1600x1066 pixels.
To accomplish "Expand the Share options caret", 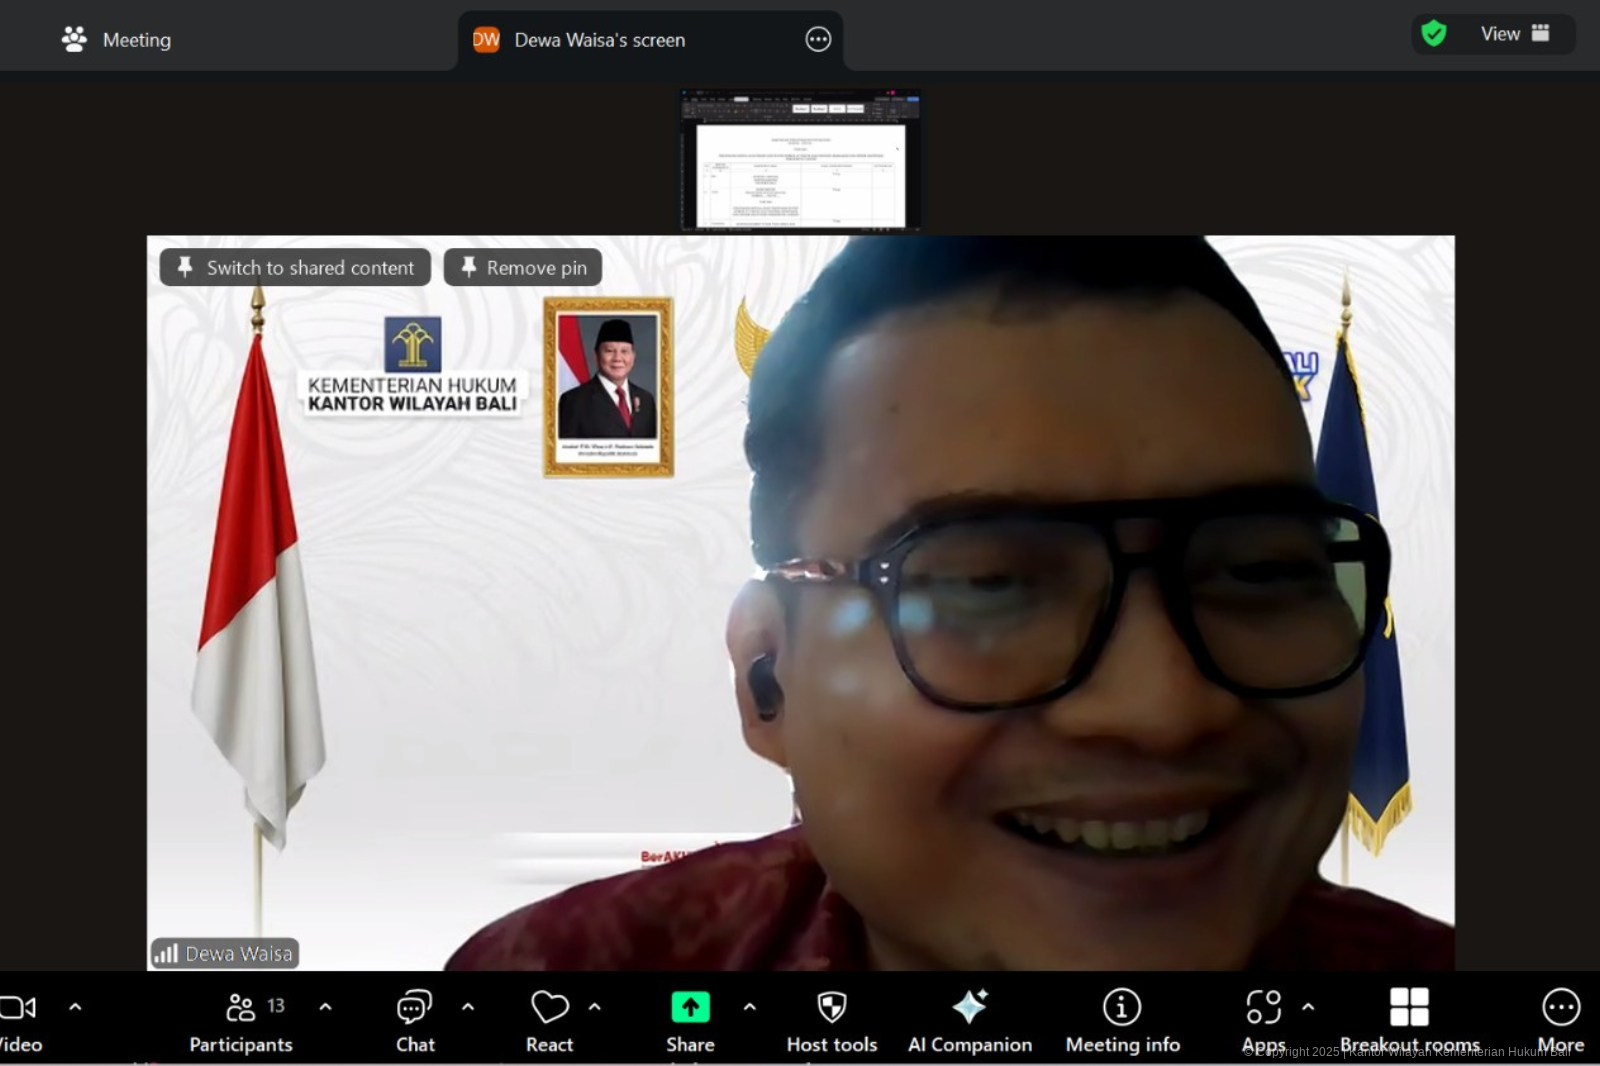I will pos(750,1007).
